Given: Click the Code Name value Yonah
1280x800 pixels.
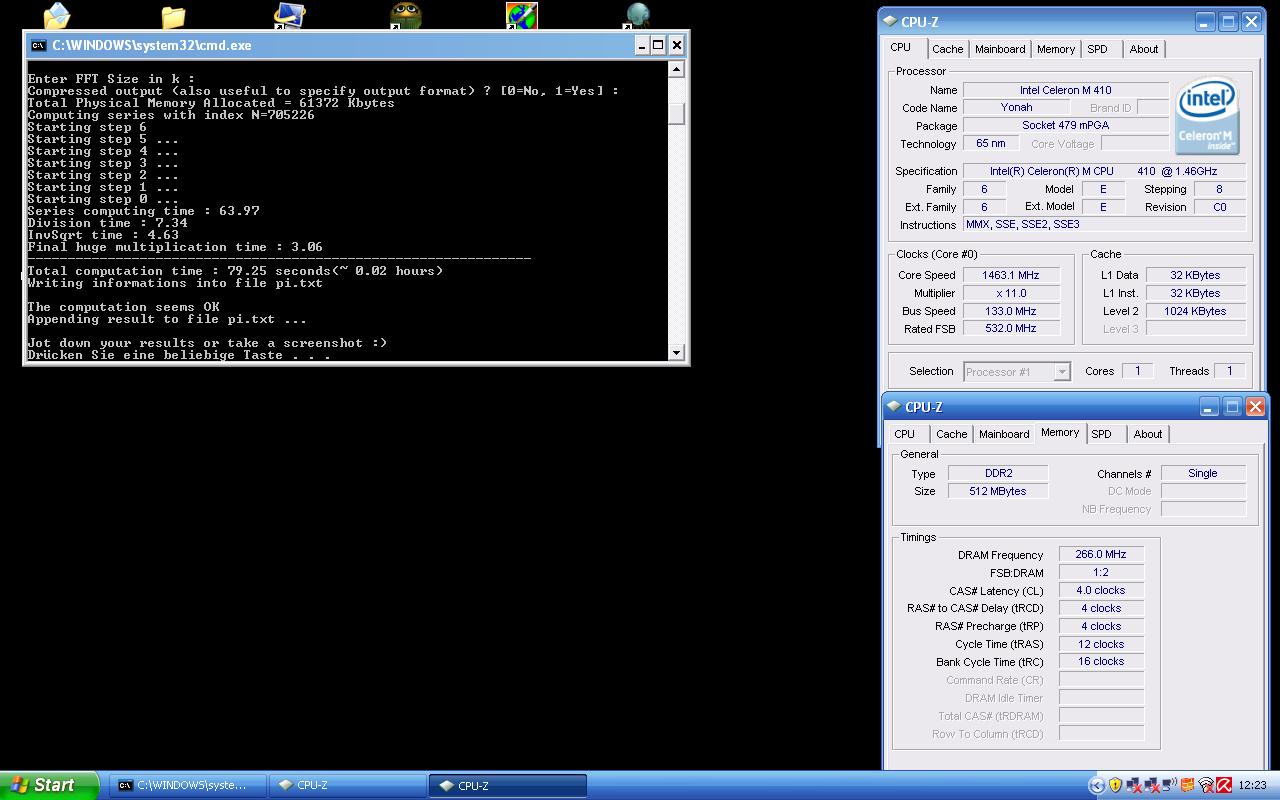Looking at the screenshot, I should [x=1016, y=108].
